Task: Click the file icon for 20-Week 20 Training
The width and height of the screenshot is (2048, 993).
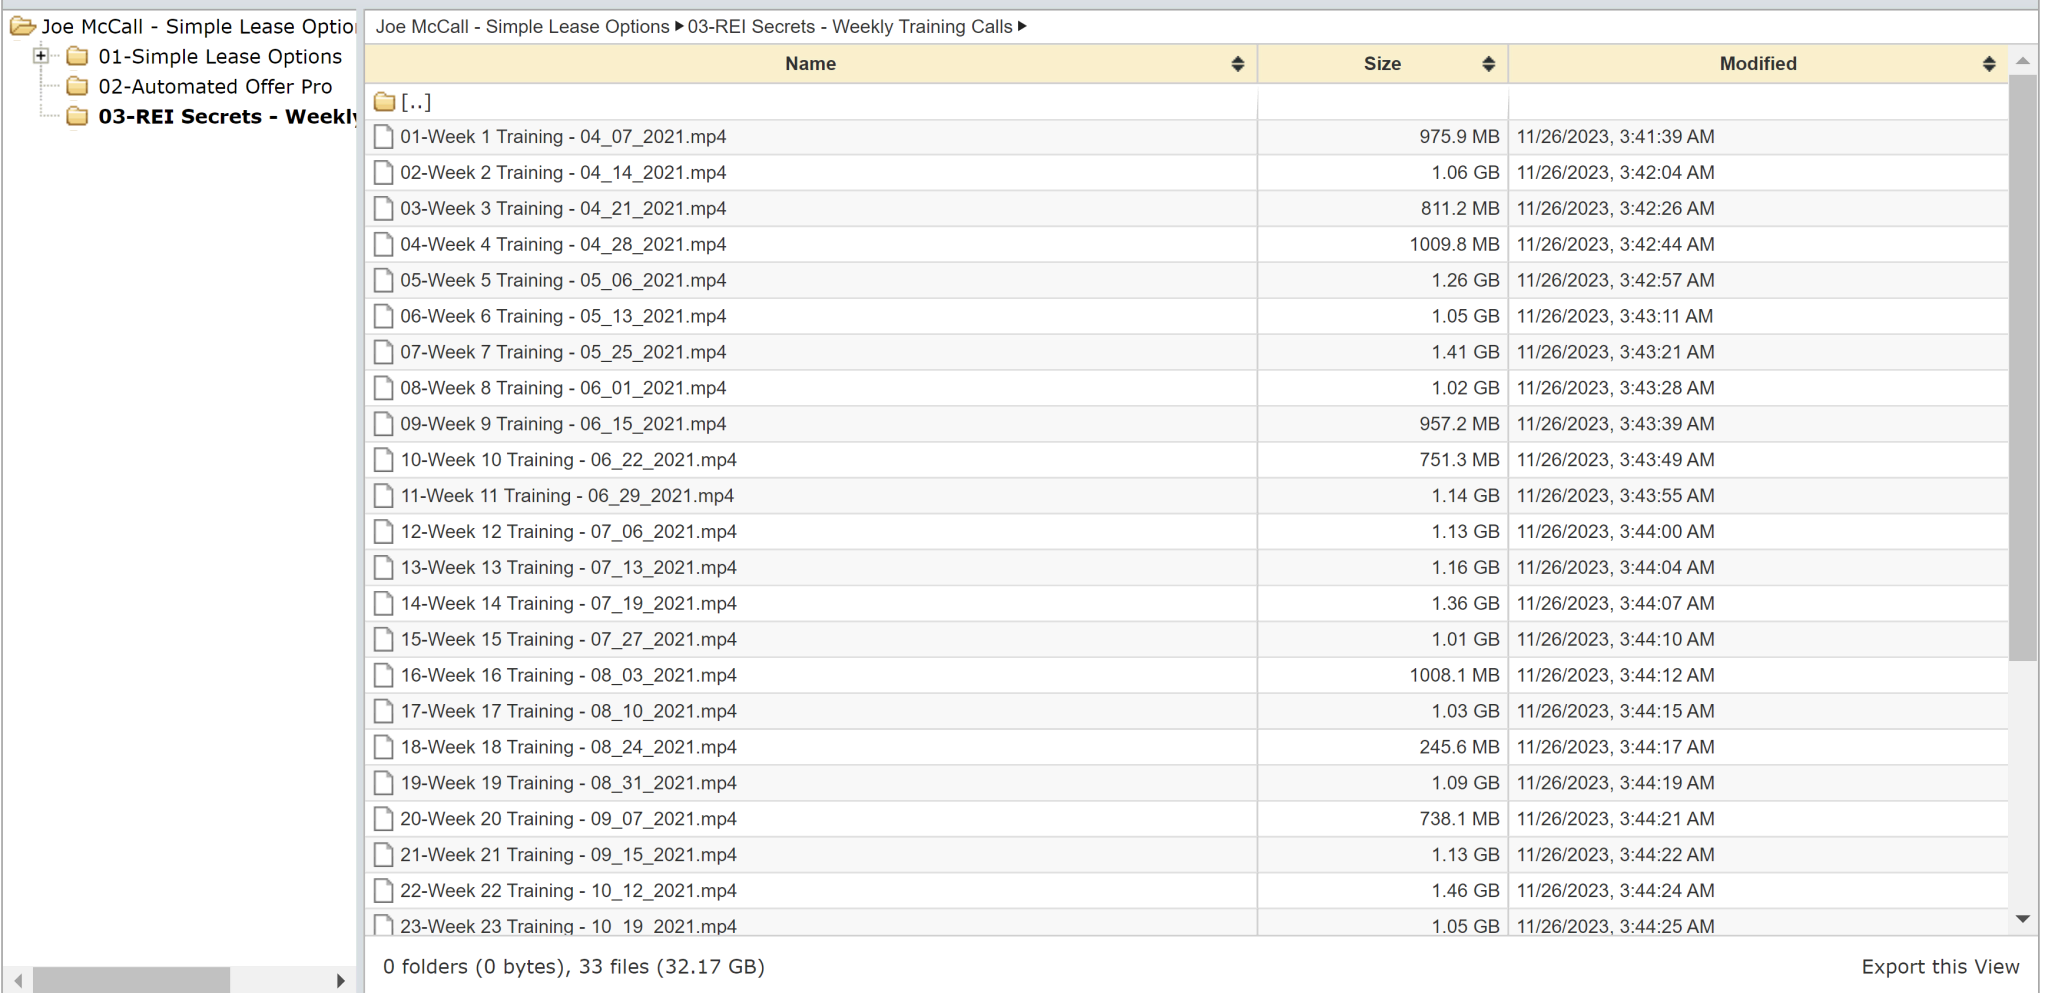Action: pyautogui.click(x=383, y=819)
